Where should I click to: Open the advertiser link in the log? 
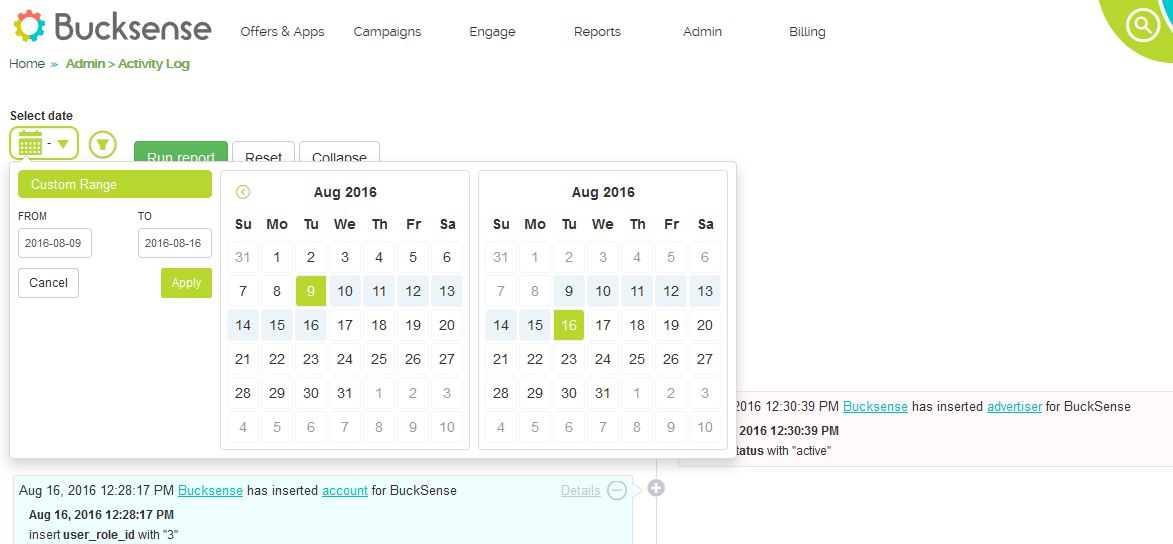pos(1014,406)
